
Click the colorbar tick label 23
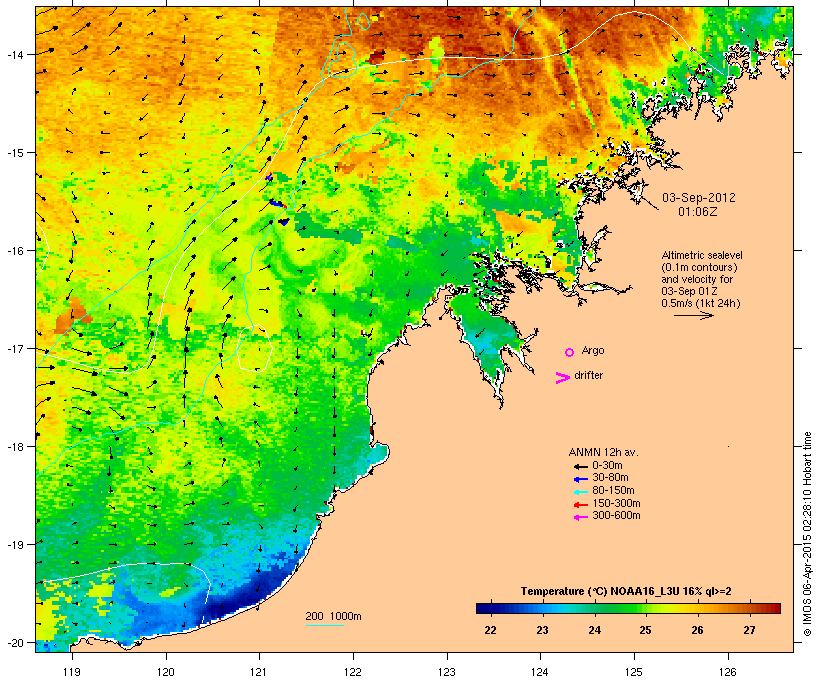tap(542, 630)
